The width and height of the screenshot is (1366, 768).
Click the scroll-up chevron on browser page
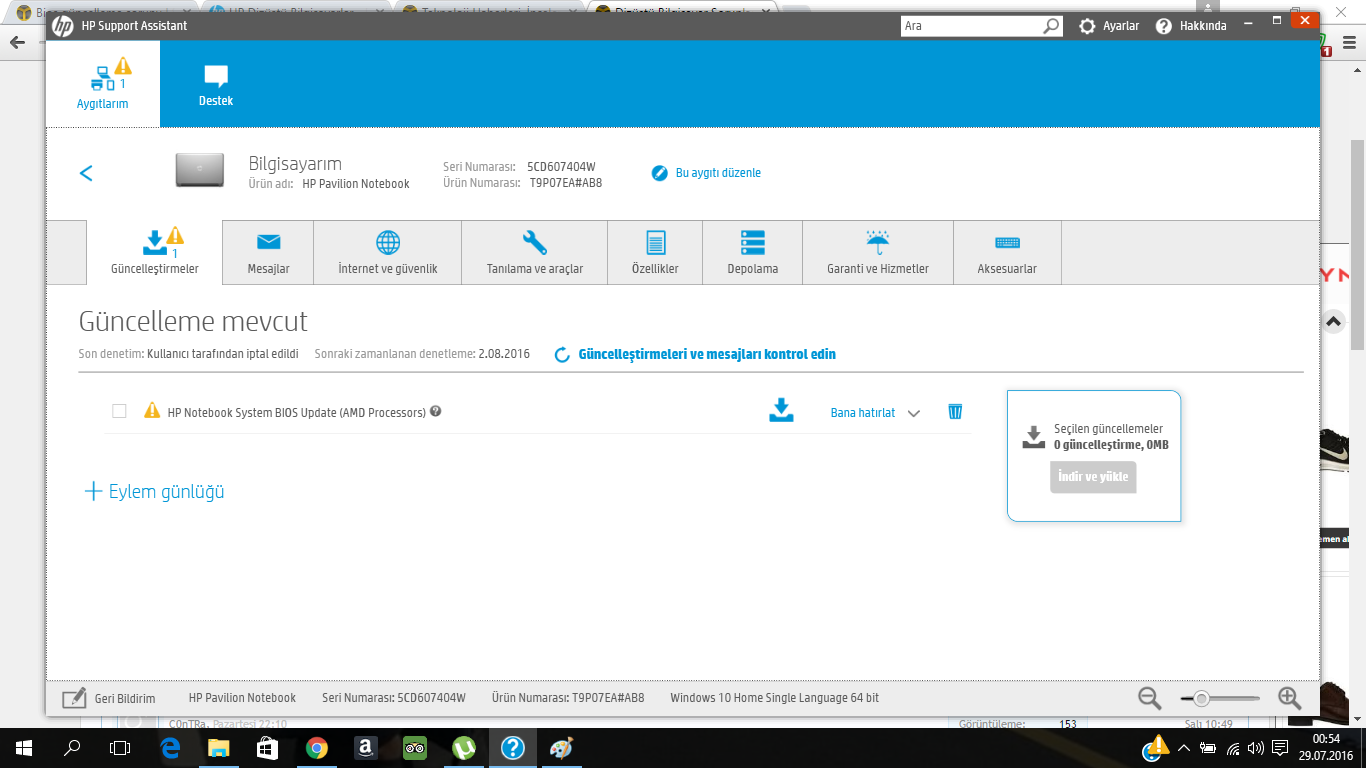pyautogui.click(x=1334, y=322)
